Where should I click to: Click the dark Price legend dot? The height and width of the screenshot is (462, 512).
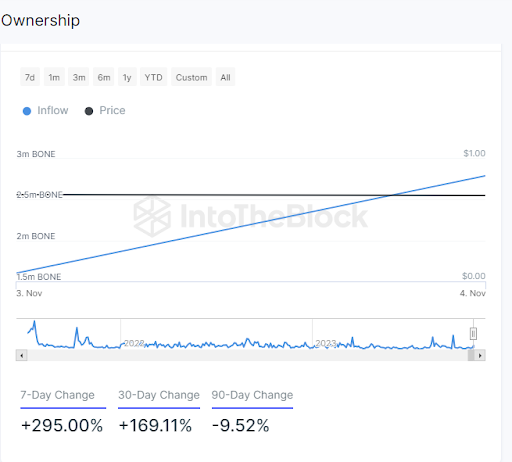click(x=89, y=111)
